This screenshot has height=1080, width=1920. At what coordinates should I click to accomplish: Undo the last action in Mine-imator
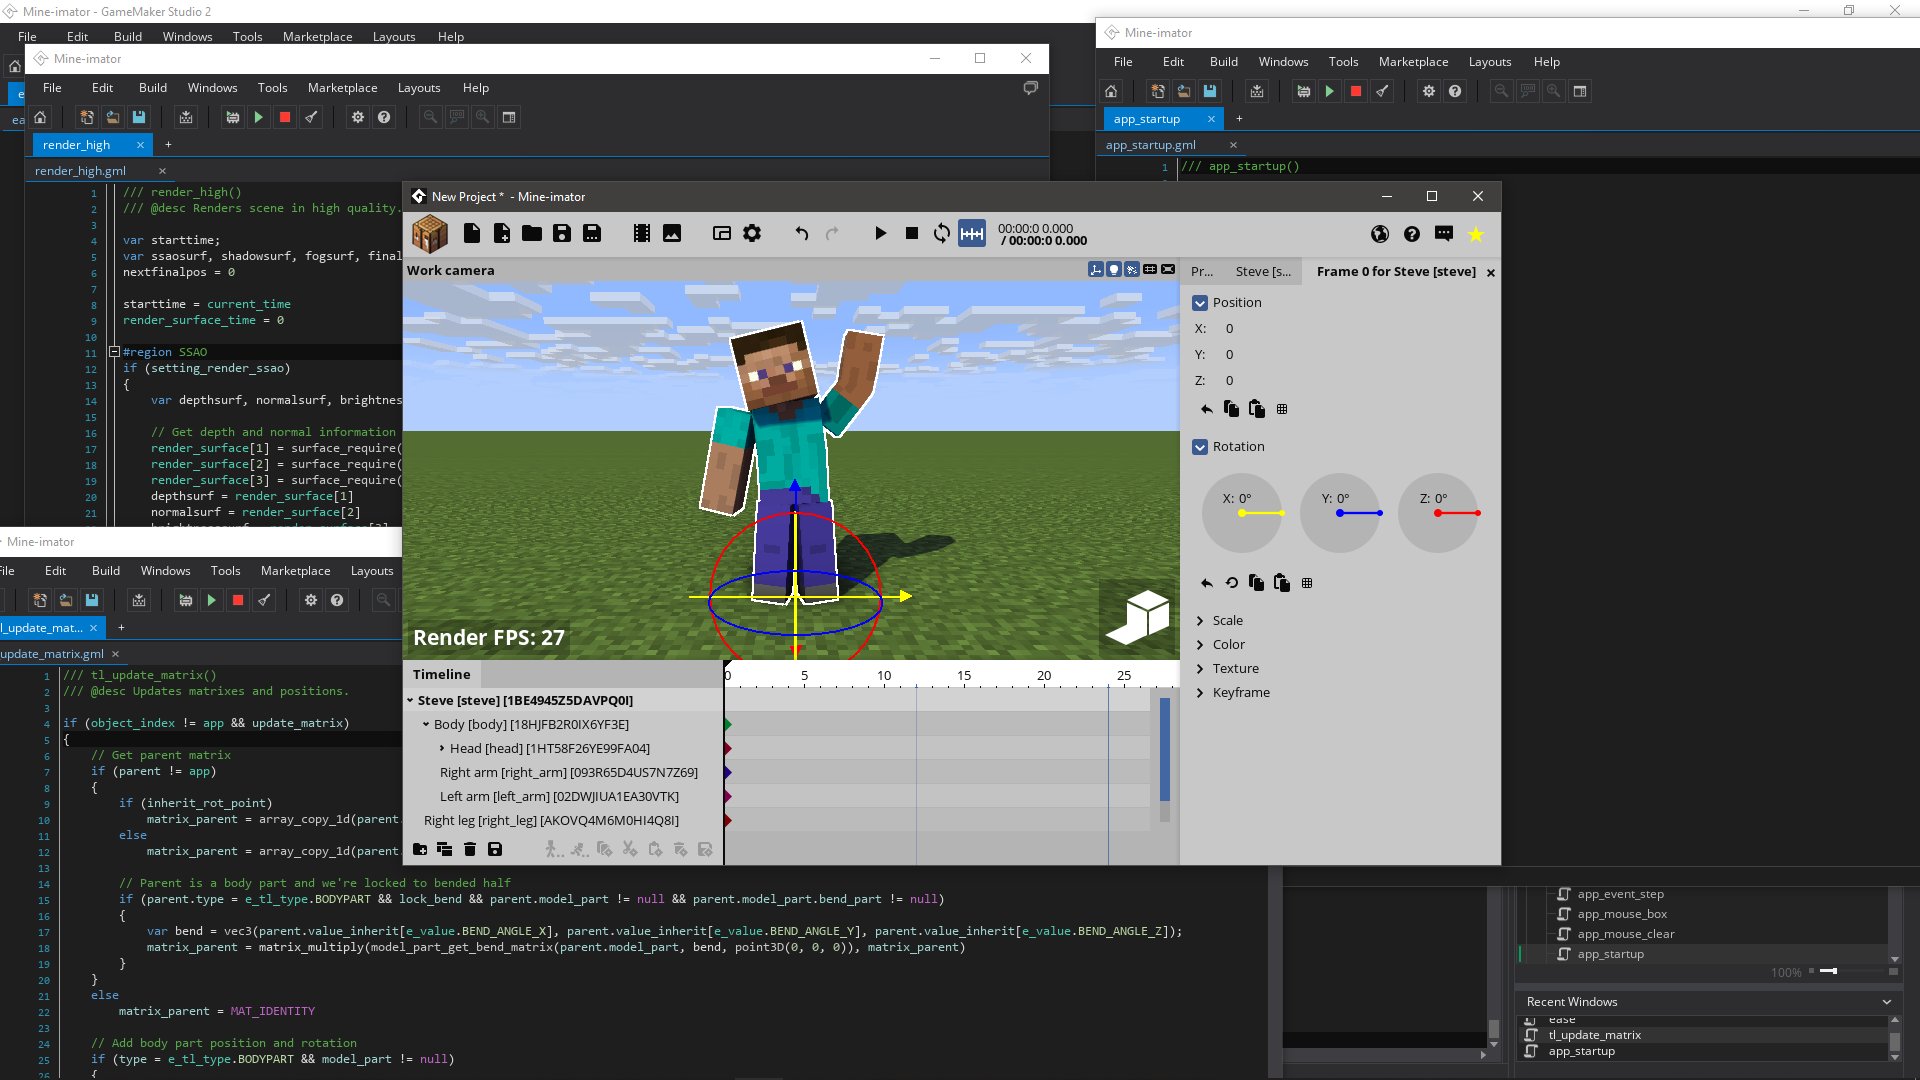[800, 233]
